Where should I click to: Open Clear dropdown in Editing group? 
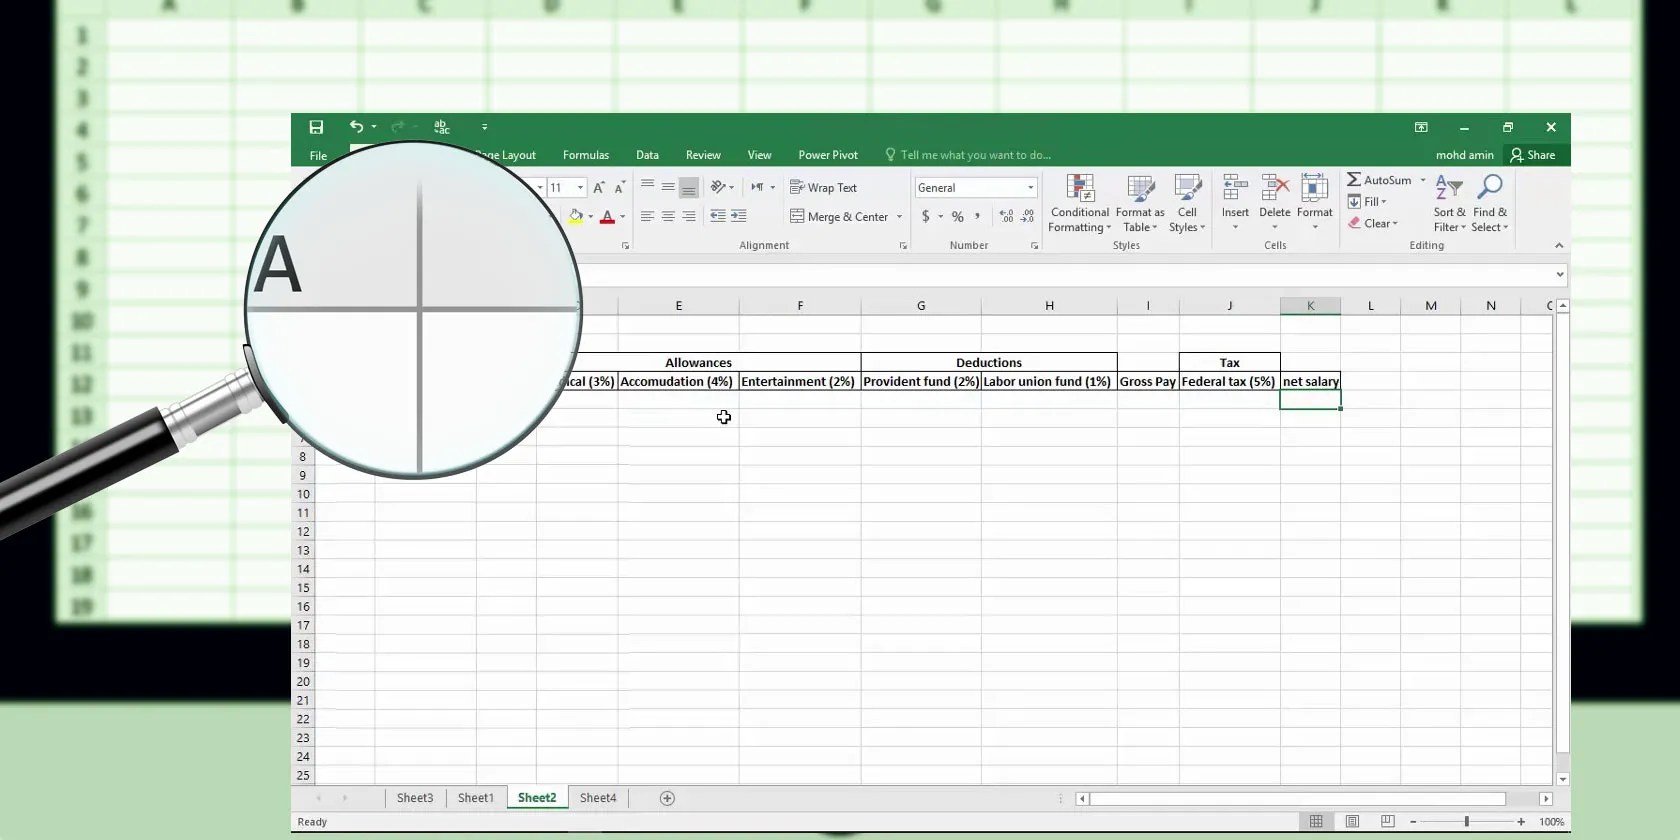[x=1373, y=223]
